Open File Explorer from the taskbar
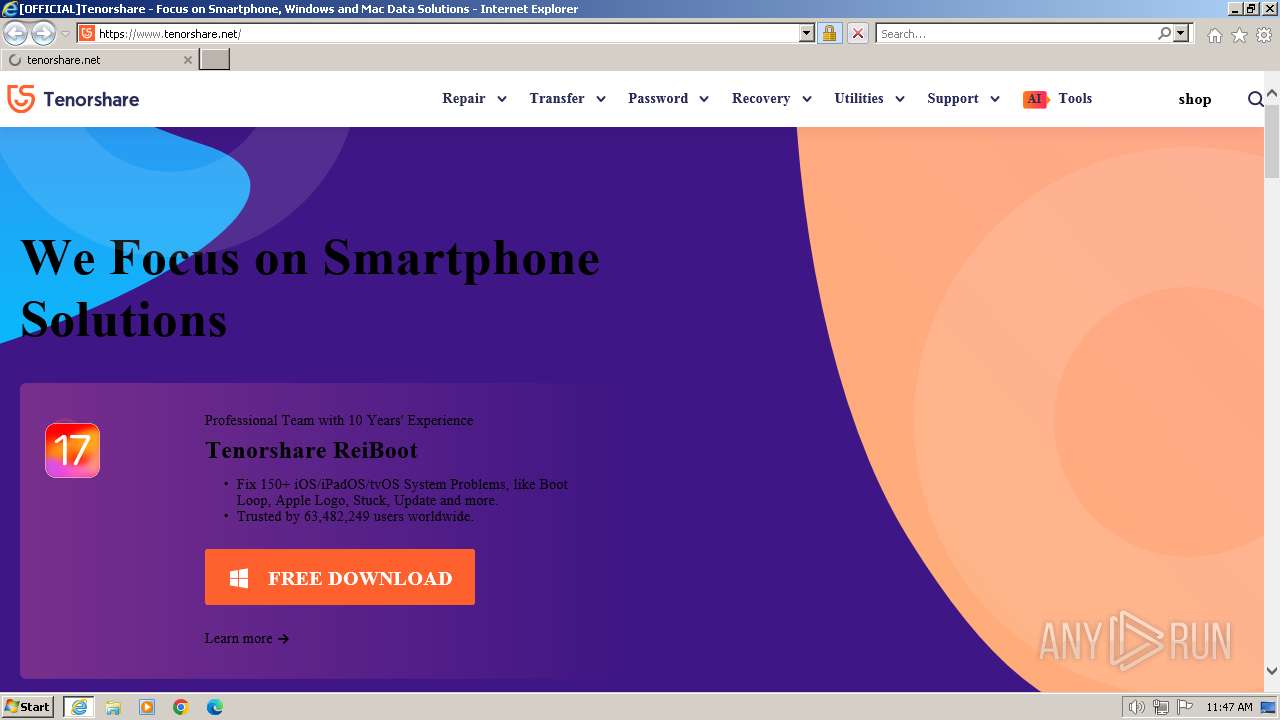The image size is (1280, 720). point(113,707)
